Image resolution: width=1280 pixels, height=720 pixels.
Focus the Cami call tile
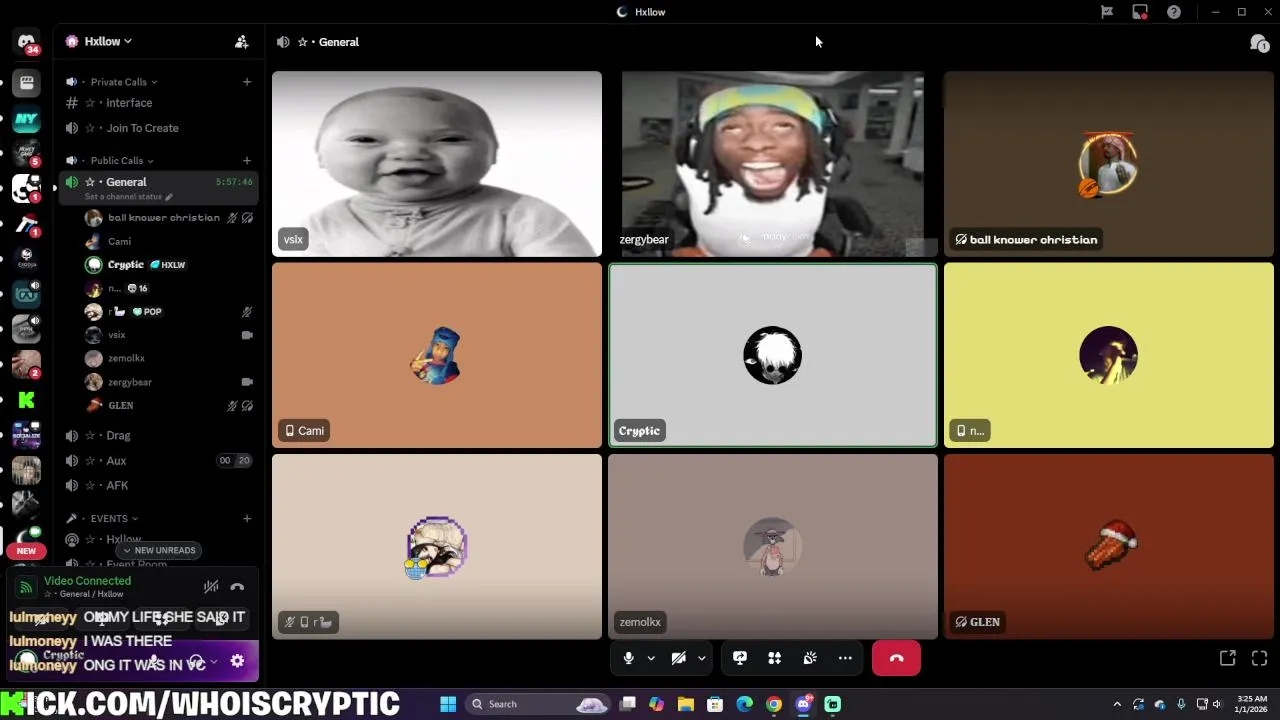(x=437, y=355)
